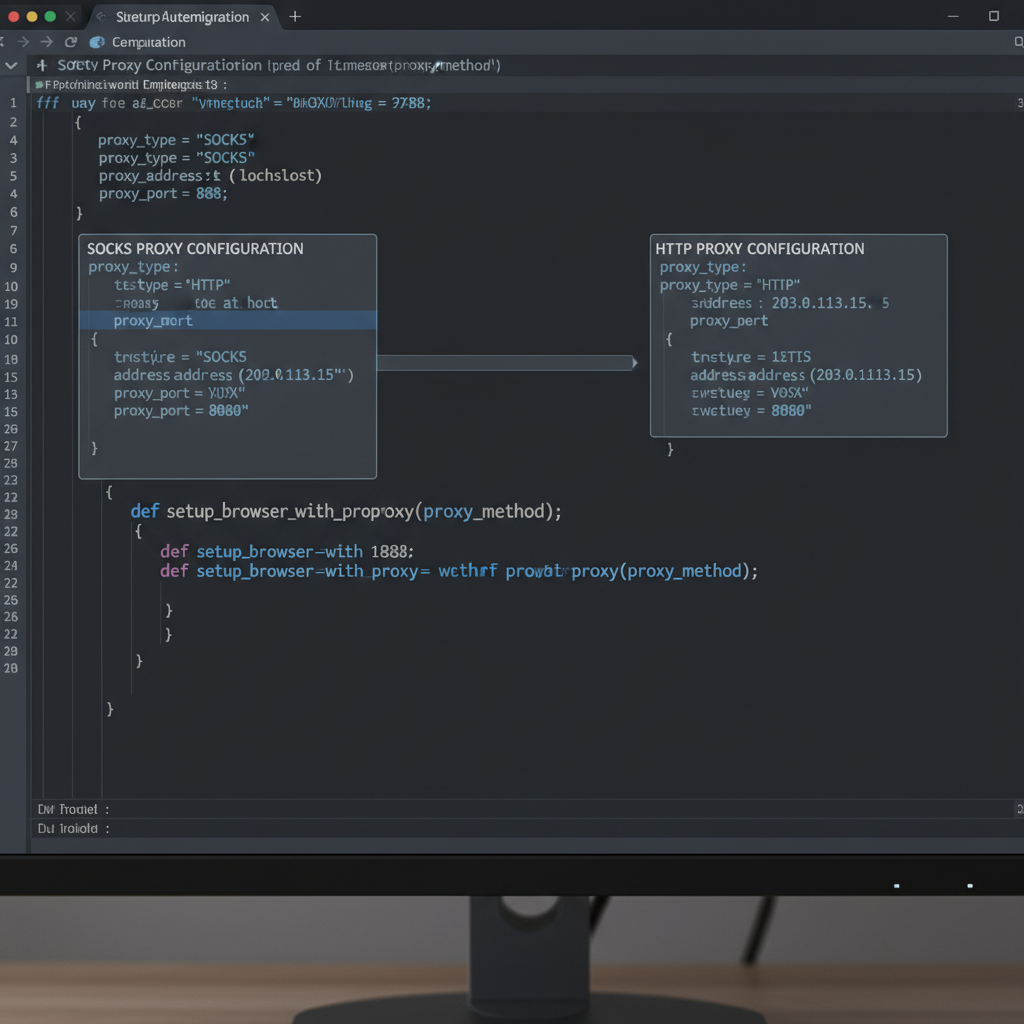Click the plus icon beside Proxy Configuration heading
Viewport: 1024px width, 1024px height.
pyautogui.click(x=40, y=64)
